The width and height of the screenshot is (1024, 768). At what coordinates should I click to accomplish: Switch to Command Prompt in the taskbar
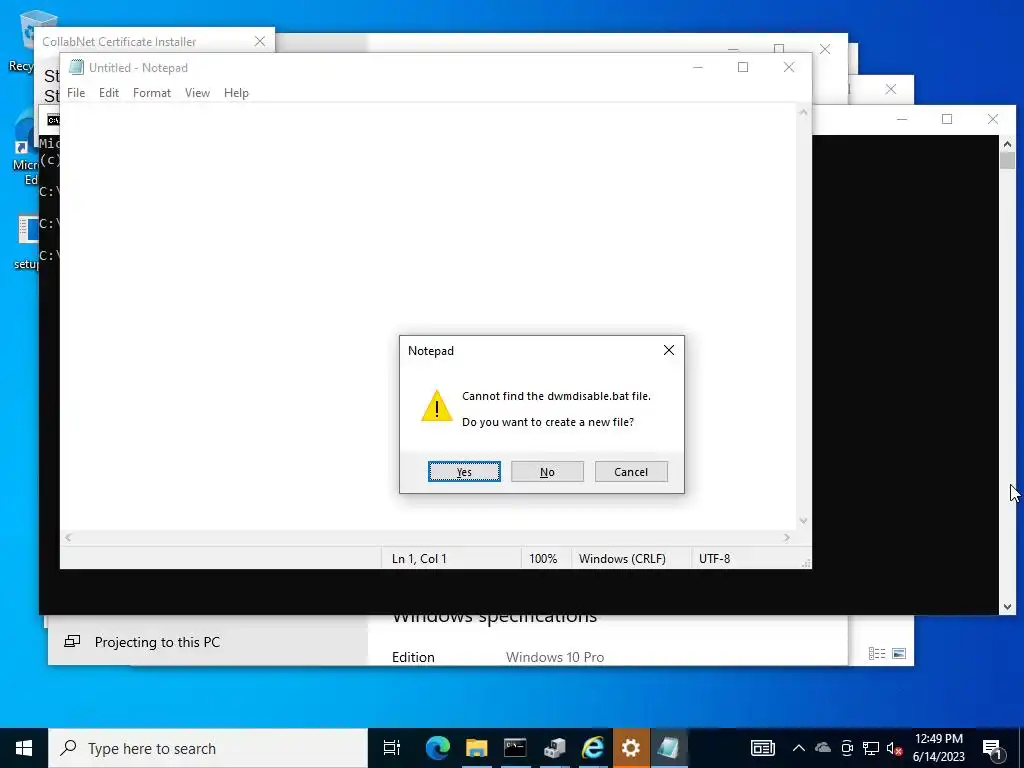point(515,748)
